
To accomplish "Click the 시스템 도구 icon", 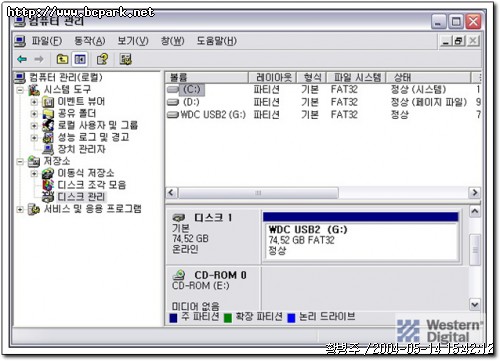I will pyautogui.click(x=34, y=90).
